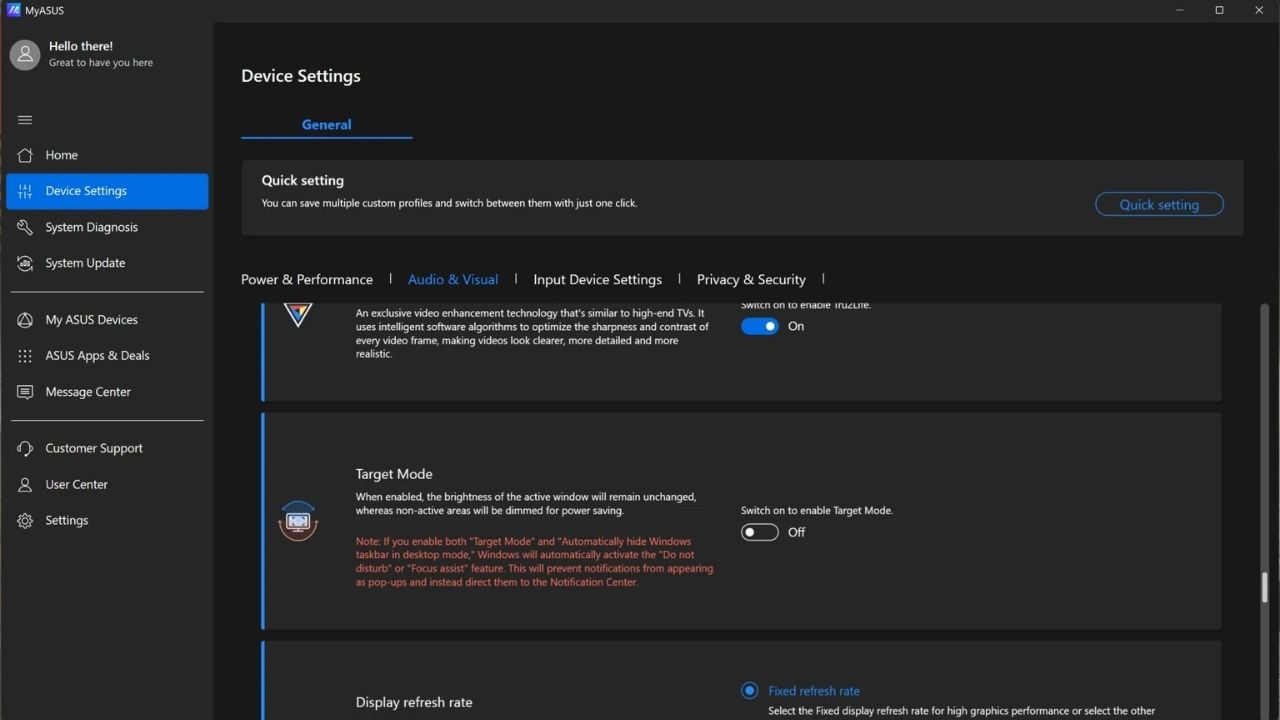Open Home via its house icon
Viewport: 1280px width, 720px height.
[25, 155]
